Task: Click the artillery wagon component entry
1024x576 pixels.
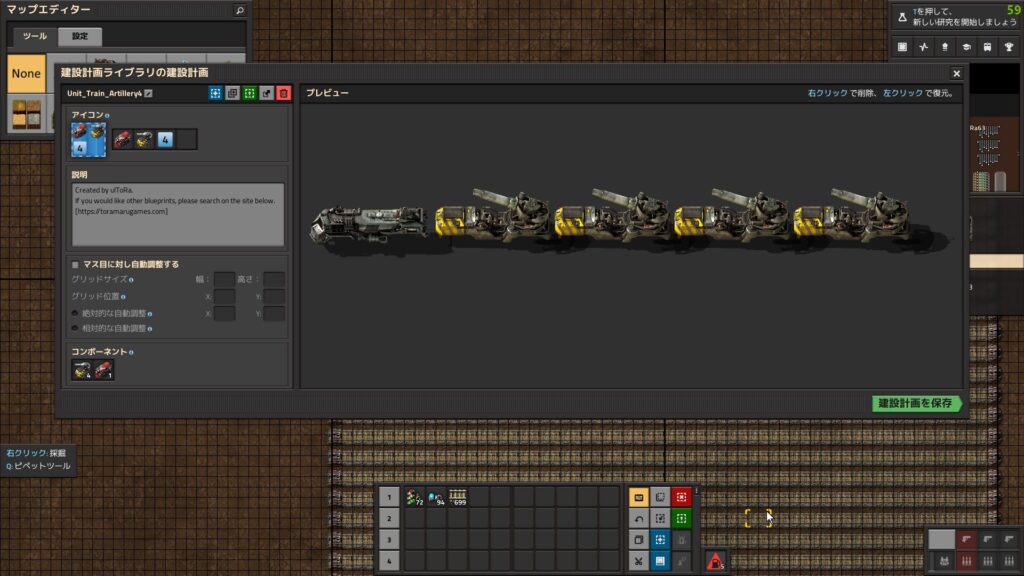Action: tap(82, 370)
